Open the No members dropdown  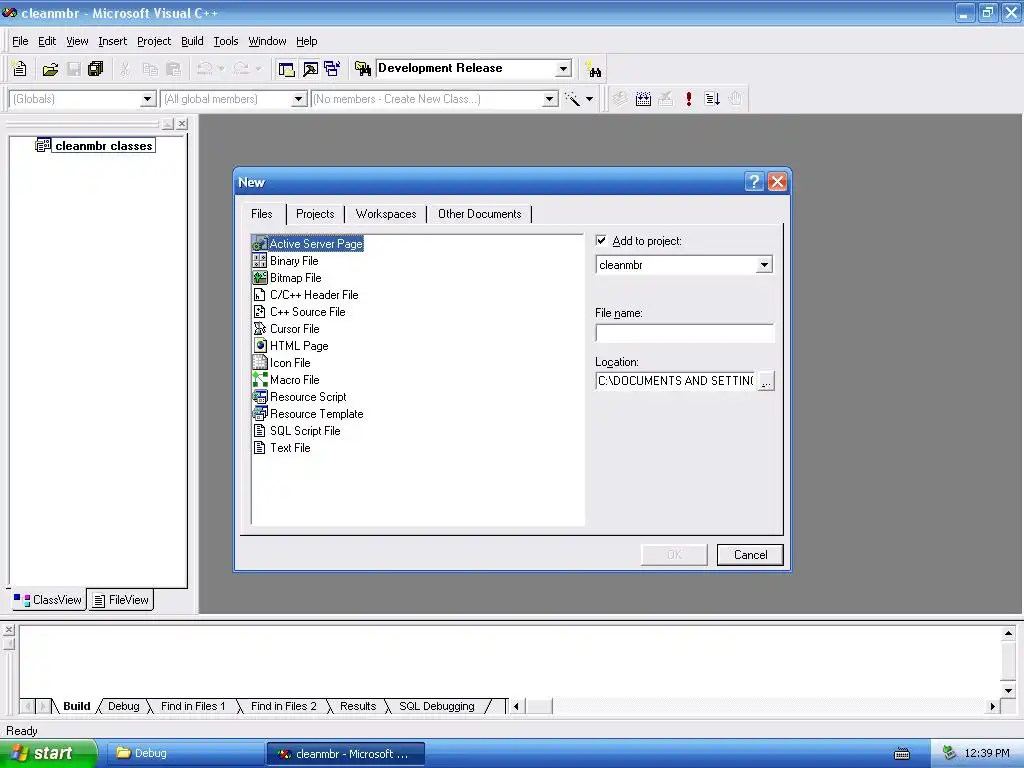click(x=550, y=99)
